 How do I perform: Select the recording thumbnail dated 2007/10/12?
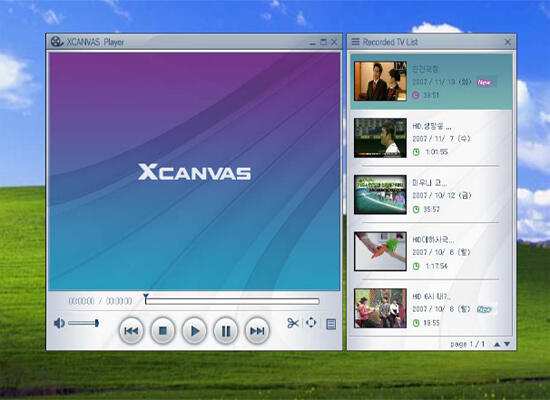(x=380, y=195)
